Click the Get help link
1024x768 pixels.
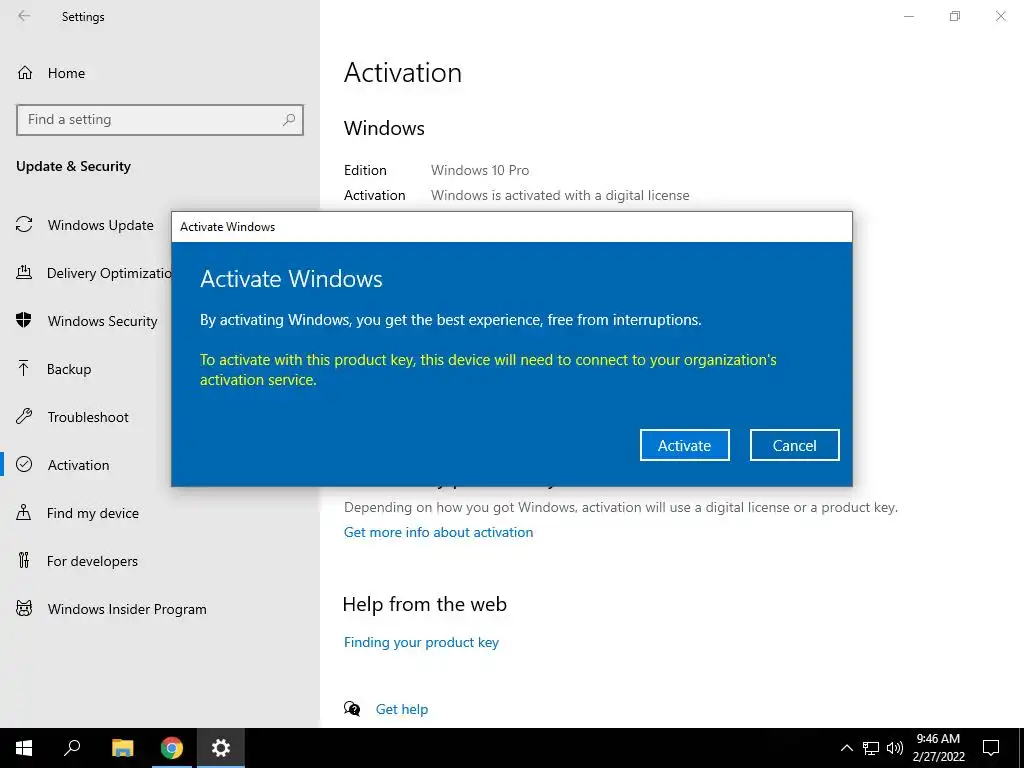402,709
